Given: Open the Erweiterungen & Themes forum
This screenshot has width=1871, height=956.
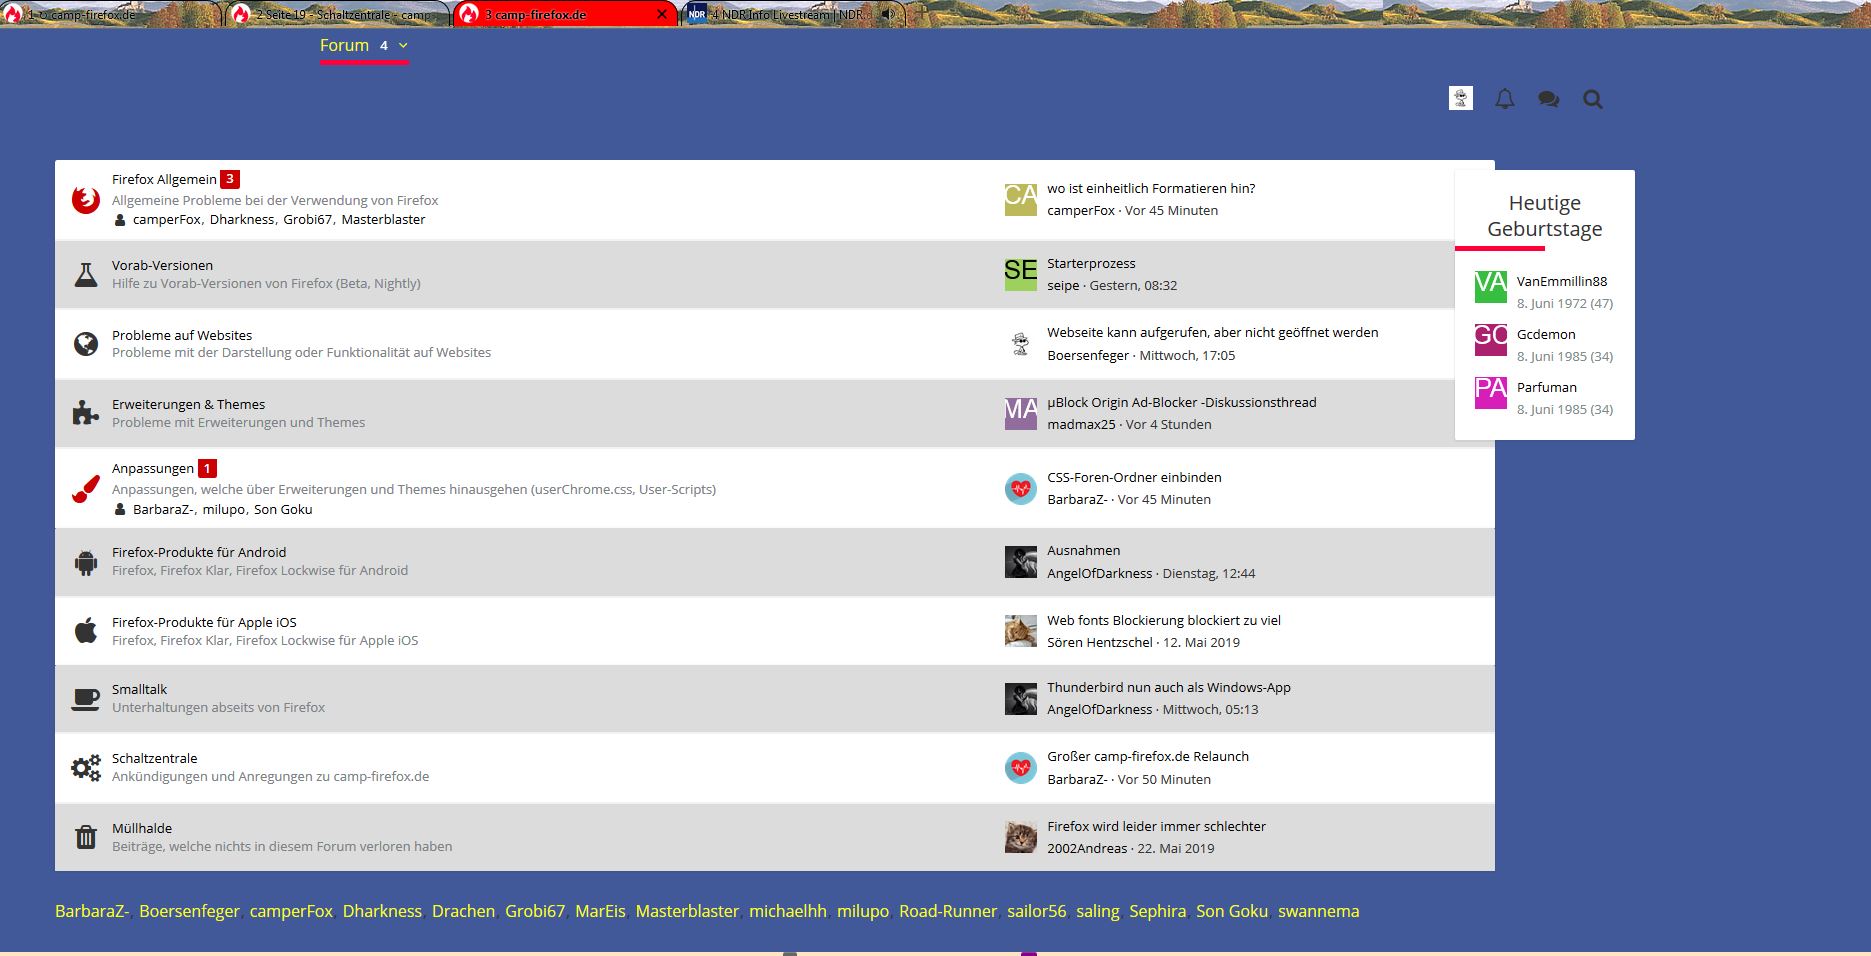Looking at the screenshot, I should point(188,404).
